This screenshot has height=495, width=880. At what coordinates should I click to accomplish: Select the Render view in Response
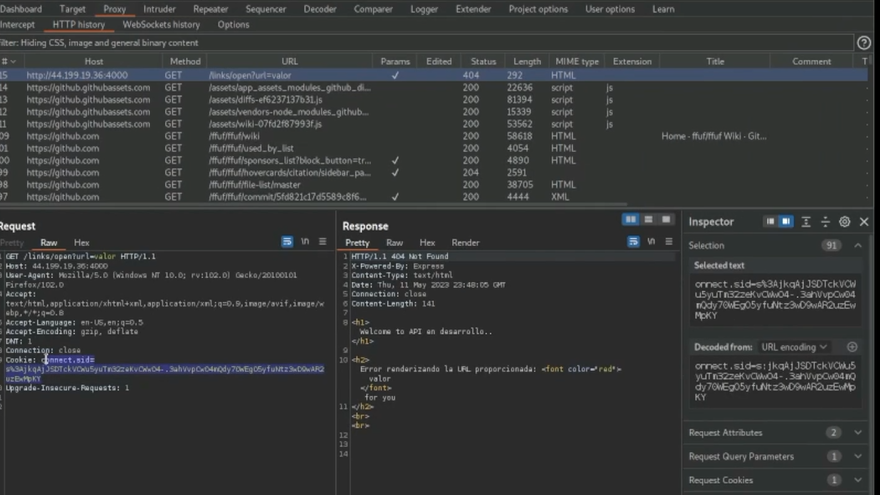tap(465, 243)
